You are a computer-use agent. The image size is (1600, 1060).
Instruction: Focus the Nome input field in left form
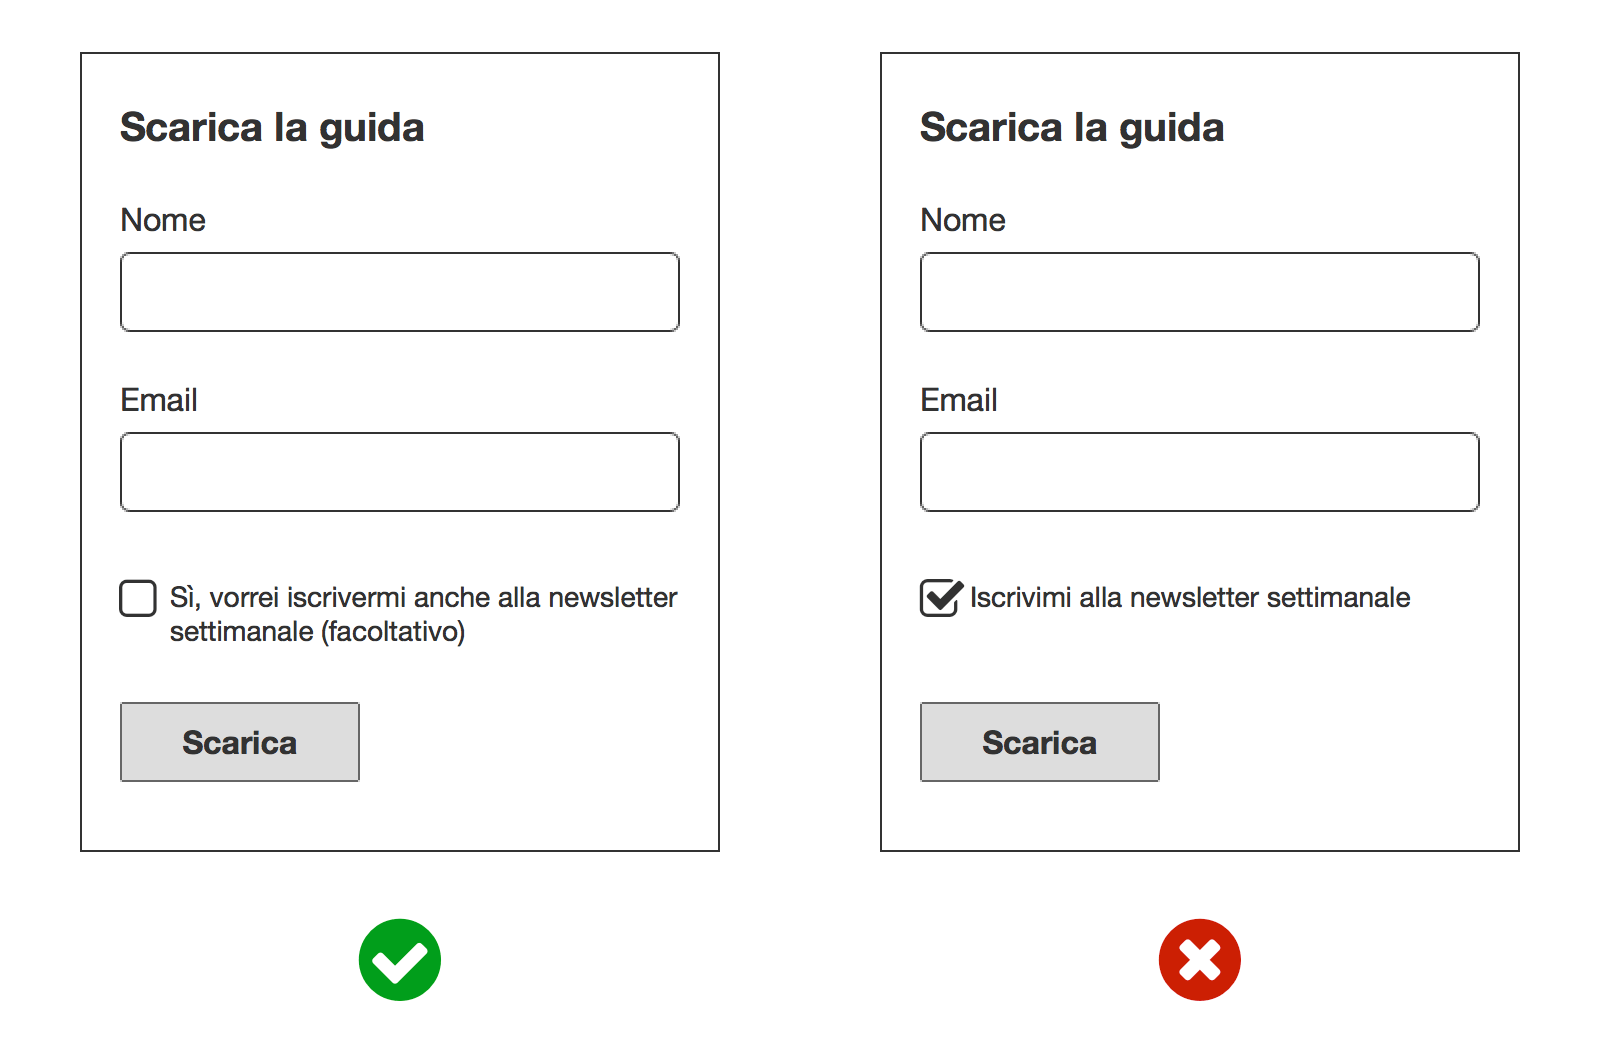(x=400, y=292)
